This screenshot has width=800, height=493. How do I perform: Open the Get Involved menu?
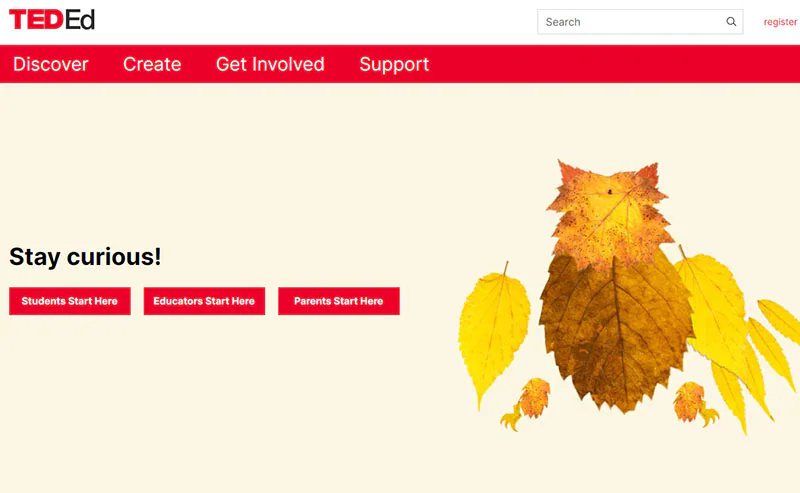[270, 64]
